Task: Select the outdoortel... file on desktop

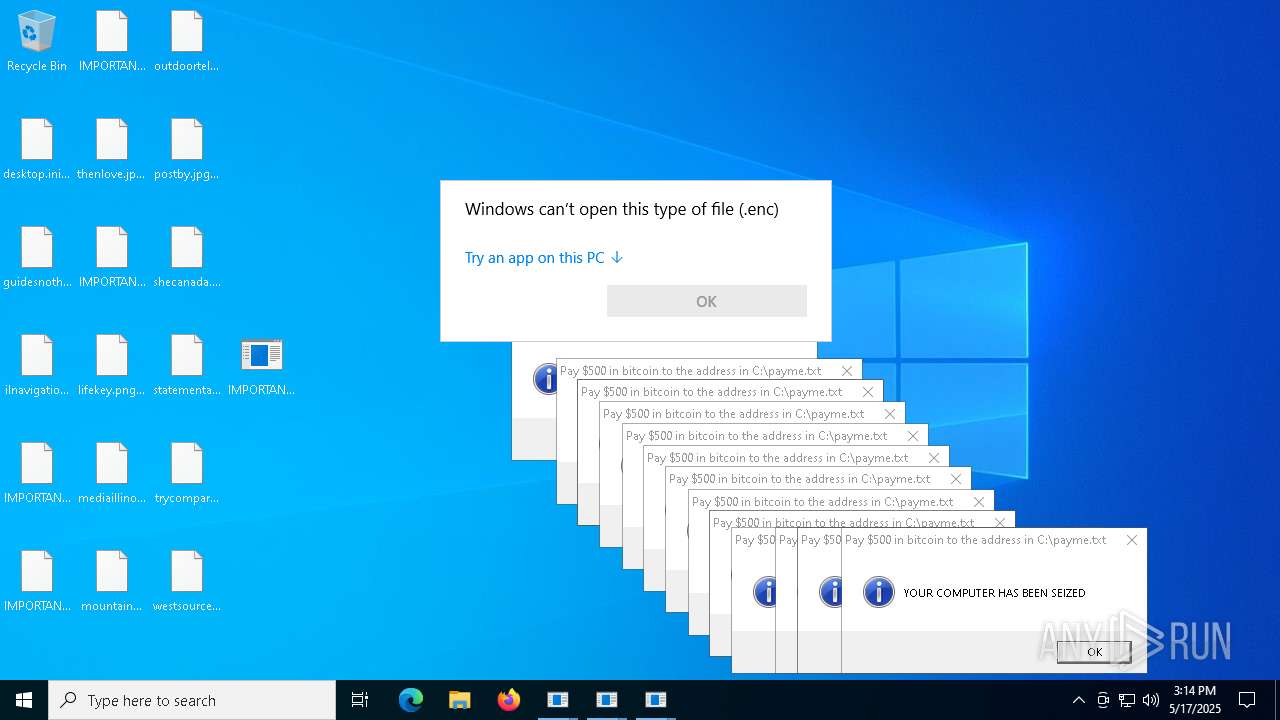Action: point(187,42)
